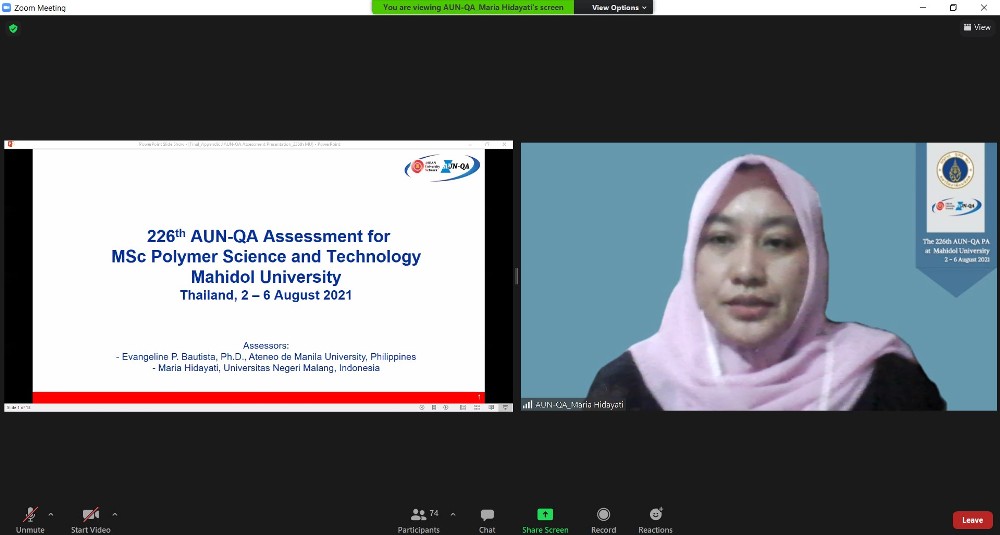The height and width of the screenshot is (535, 1000).
Task: Click the Zoom Meeting title bar icon
Action: click(x=7, y=7)
